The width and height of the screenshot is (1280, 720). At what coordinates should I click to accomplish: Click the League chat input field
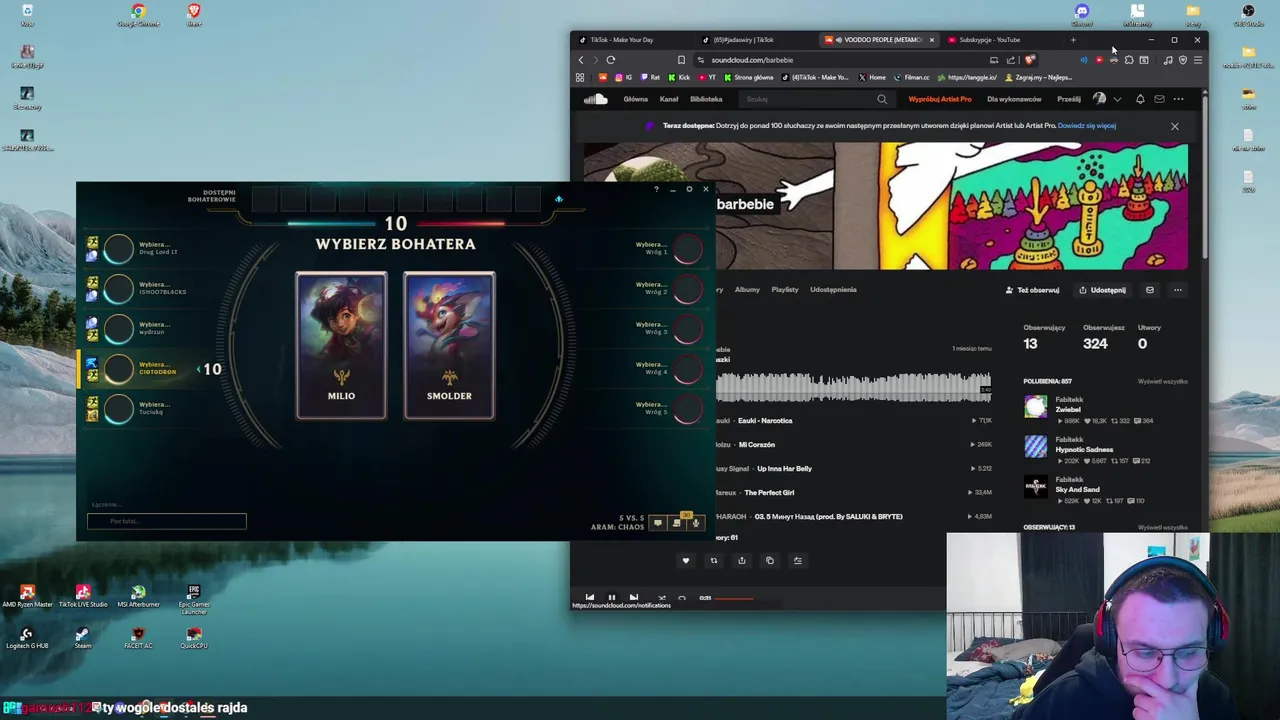166,521
